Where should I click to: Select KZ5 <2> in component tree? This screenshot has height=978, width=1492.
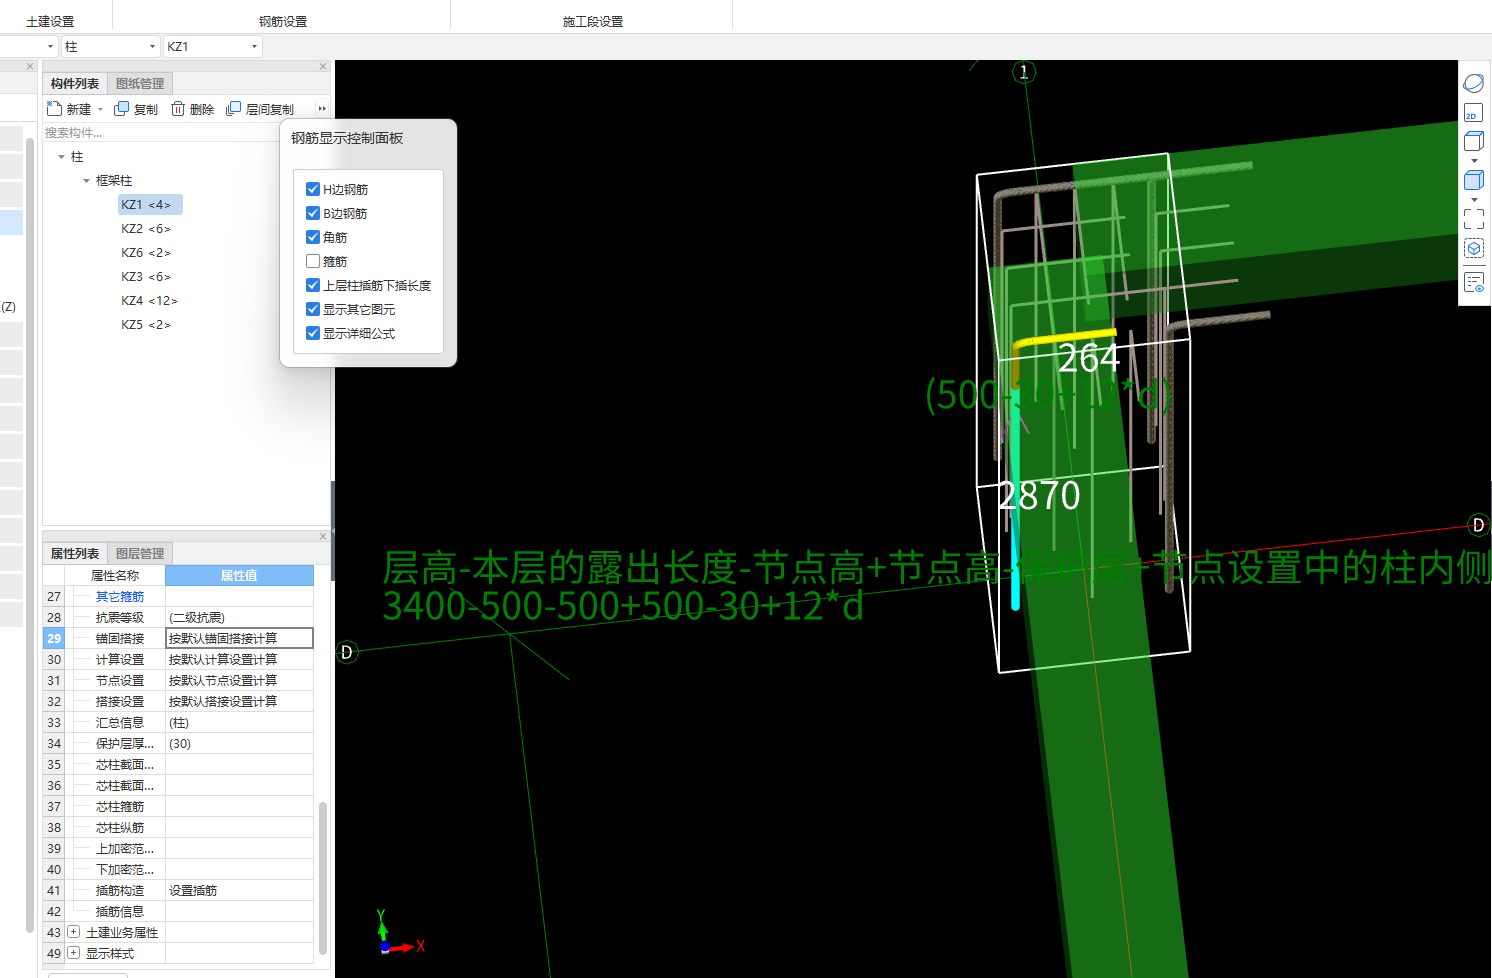(146, 324)
